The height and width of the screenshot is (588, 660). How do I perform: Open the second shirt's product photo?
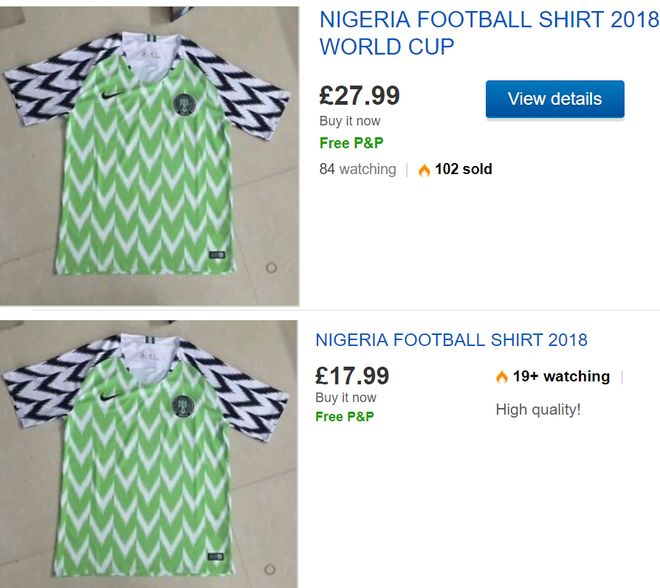point(150,454)
